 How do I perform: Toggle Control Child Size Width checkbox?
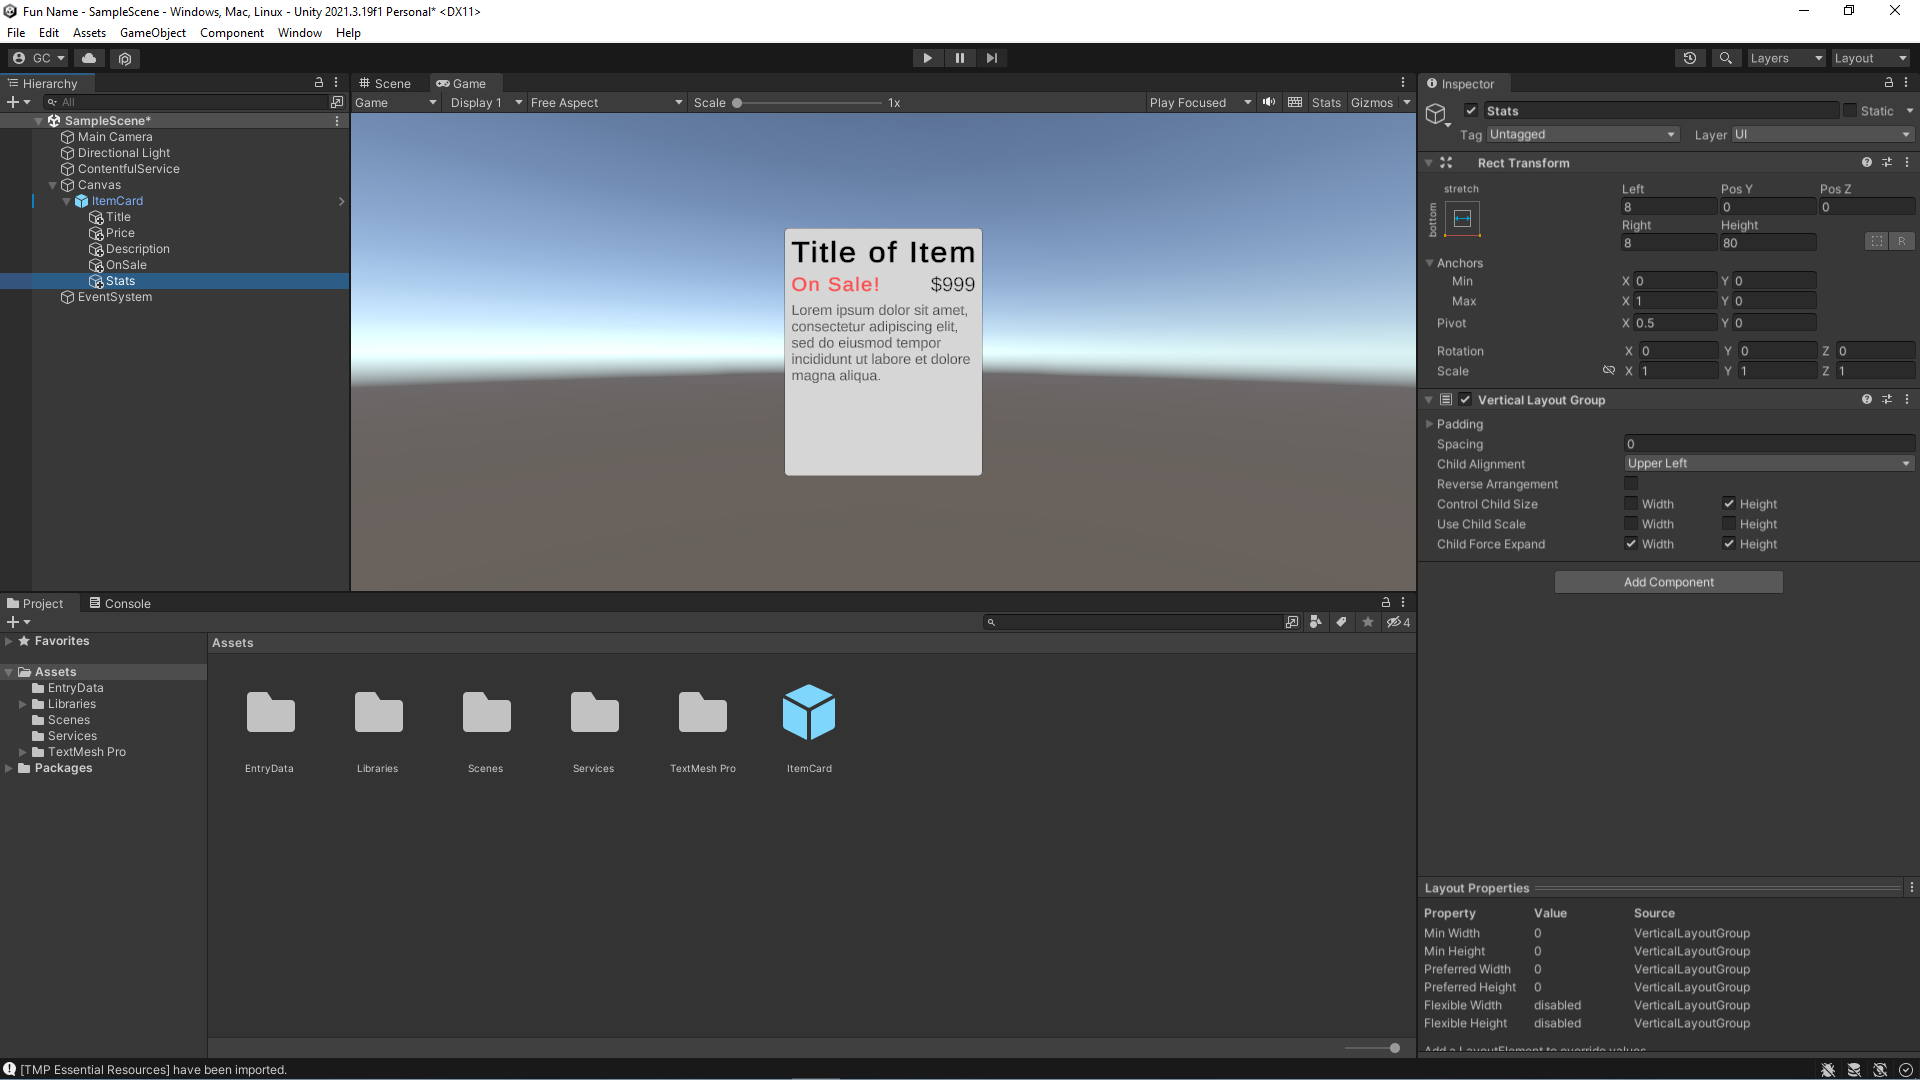coord(1631,504)
